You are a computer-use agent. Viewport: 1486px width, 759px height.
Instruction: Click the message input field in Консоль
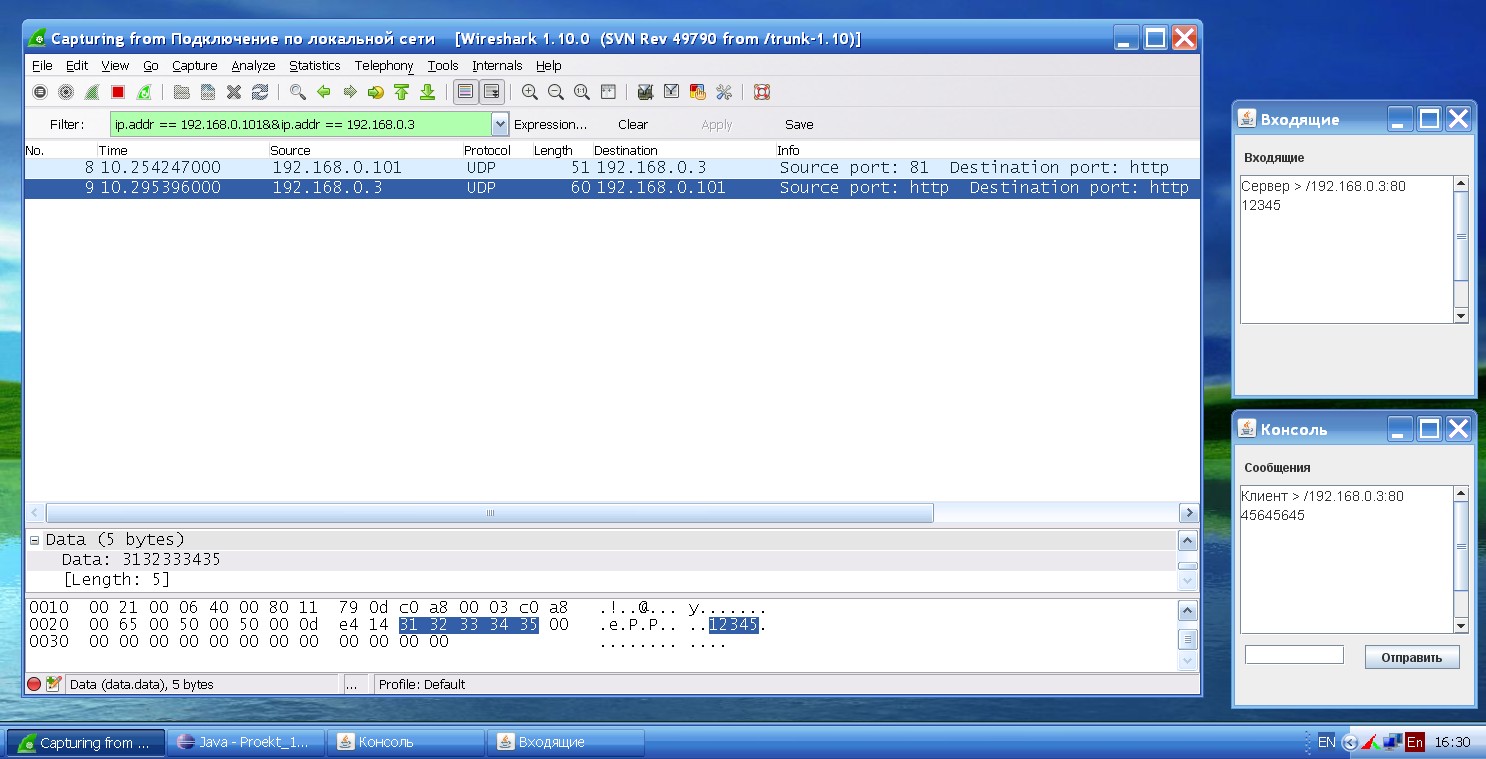coord(1294,655)
